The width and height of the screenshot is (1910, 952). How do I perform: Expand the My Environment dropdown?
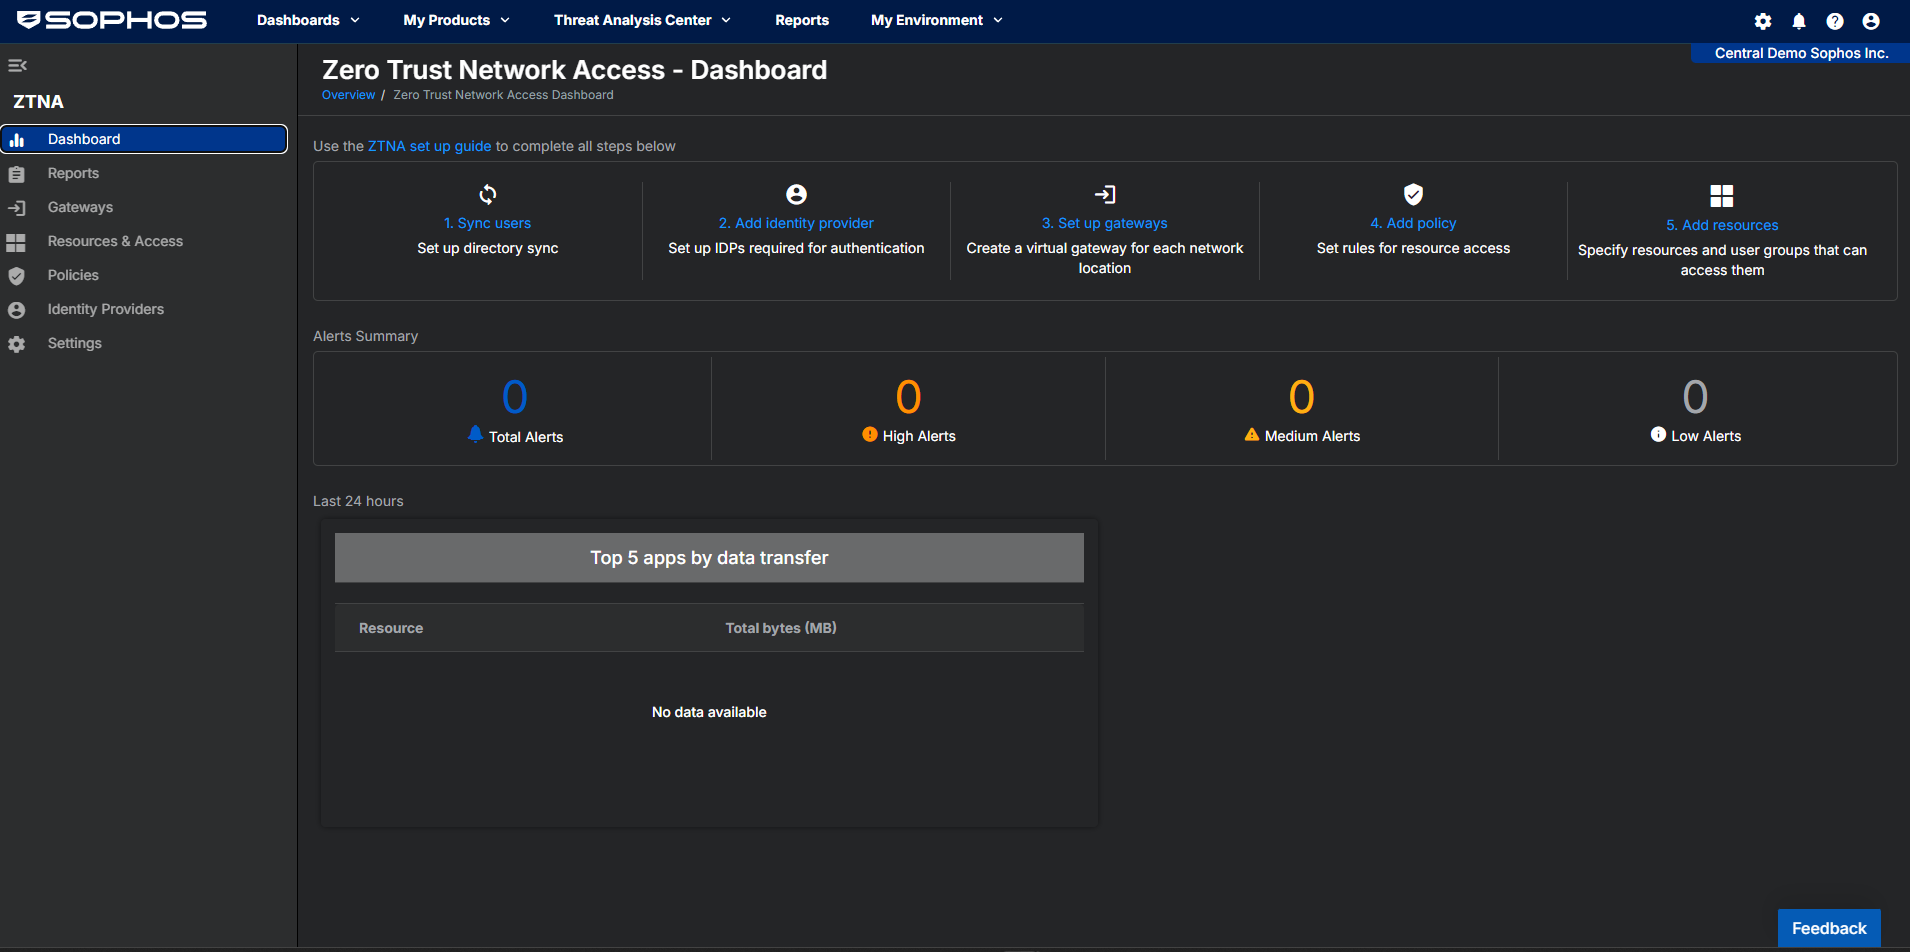click(x=937, y=20)
